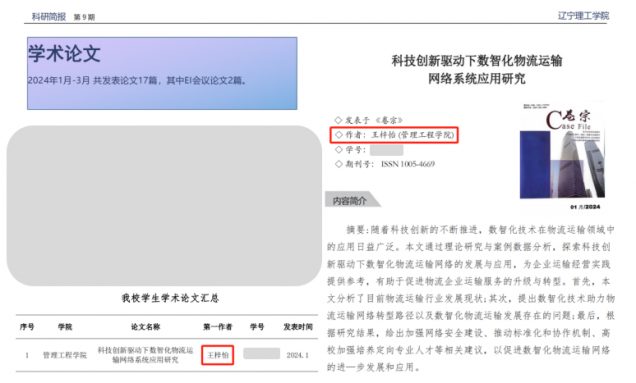Image resolution: width=636 pixels, height=383 pixels.
Task: Click the 论文名称 column header
Action: (145, 327)
